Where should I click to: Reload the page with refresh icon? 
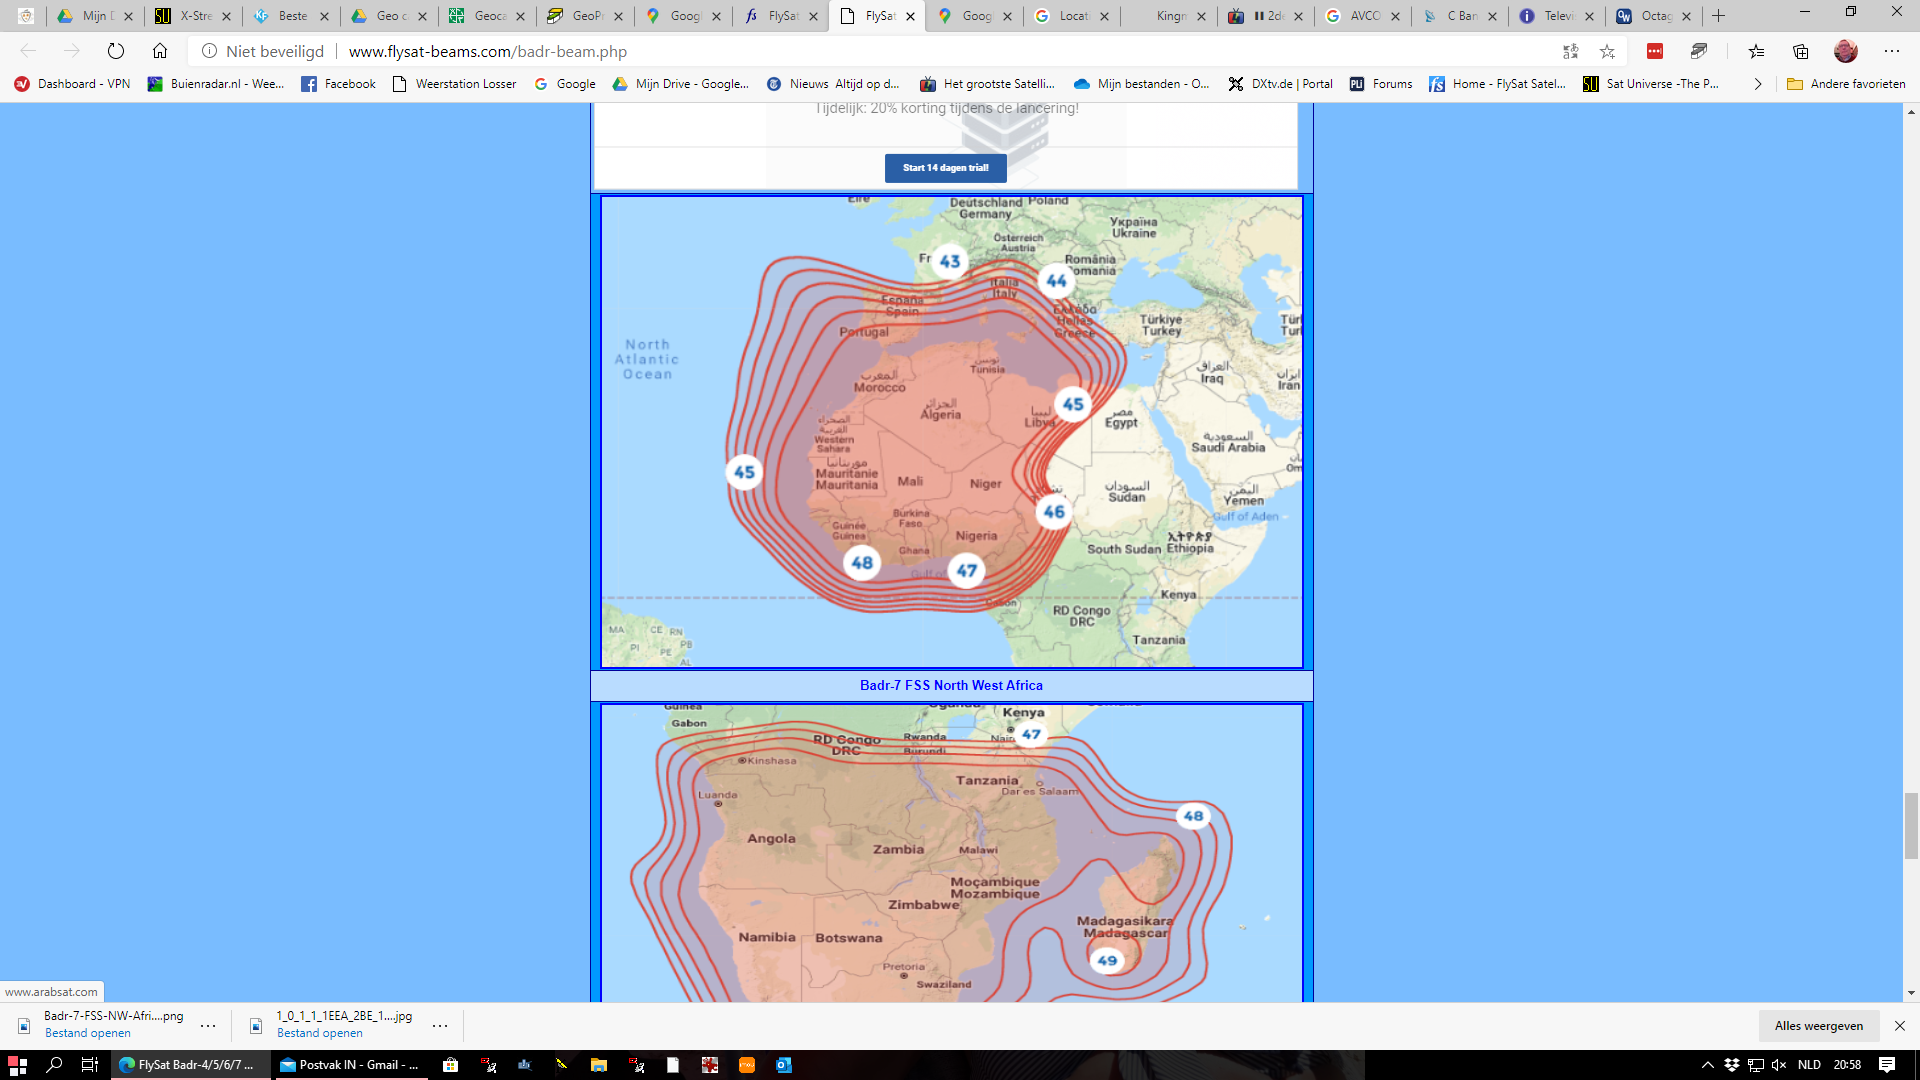pyautogui.click(x=116, y=51)
